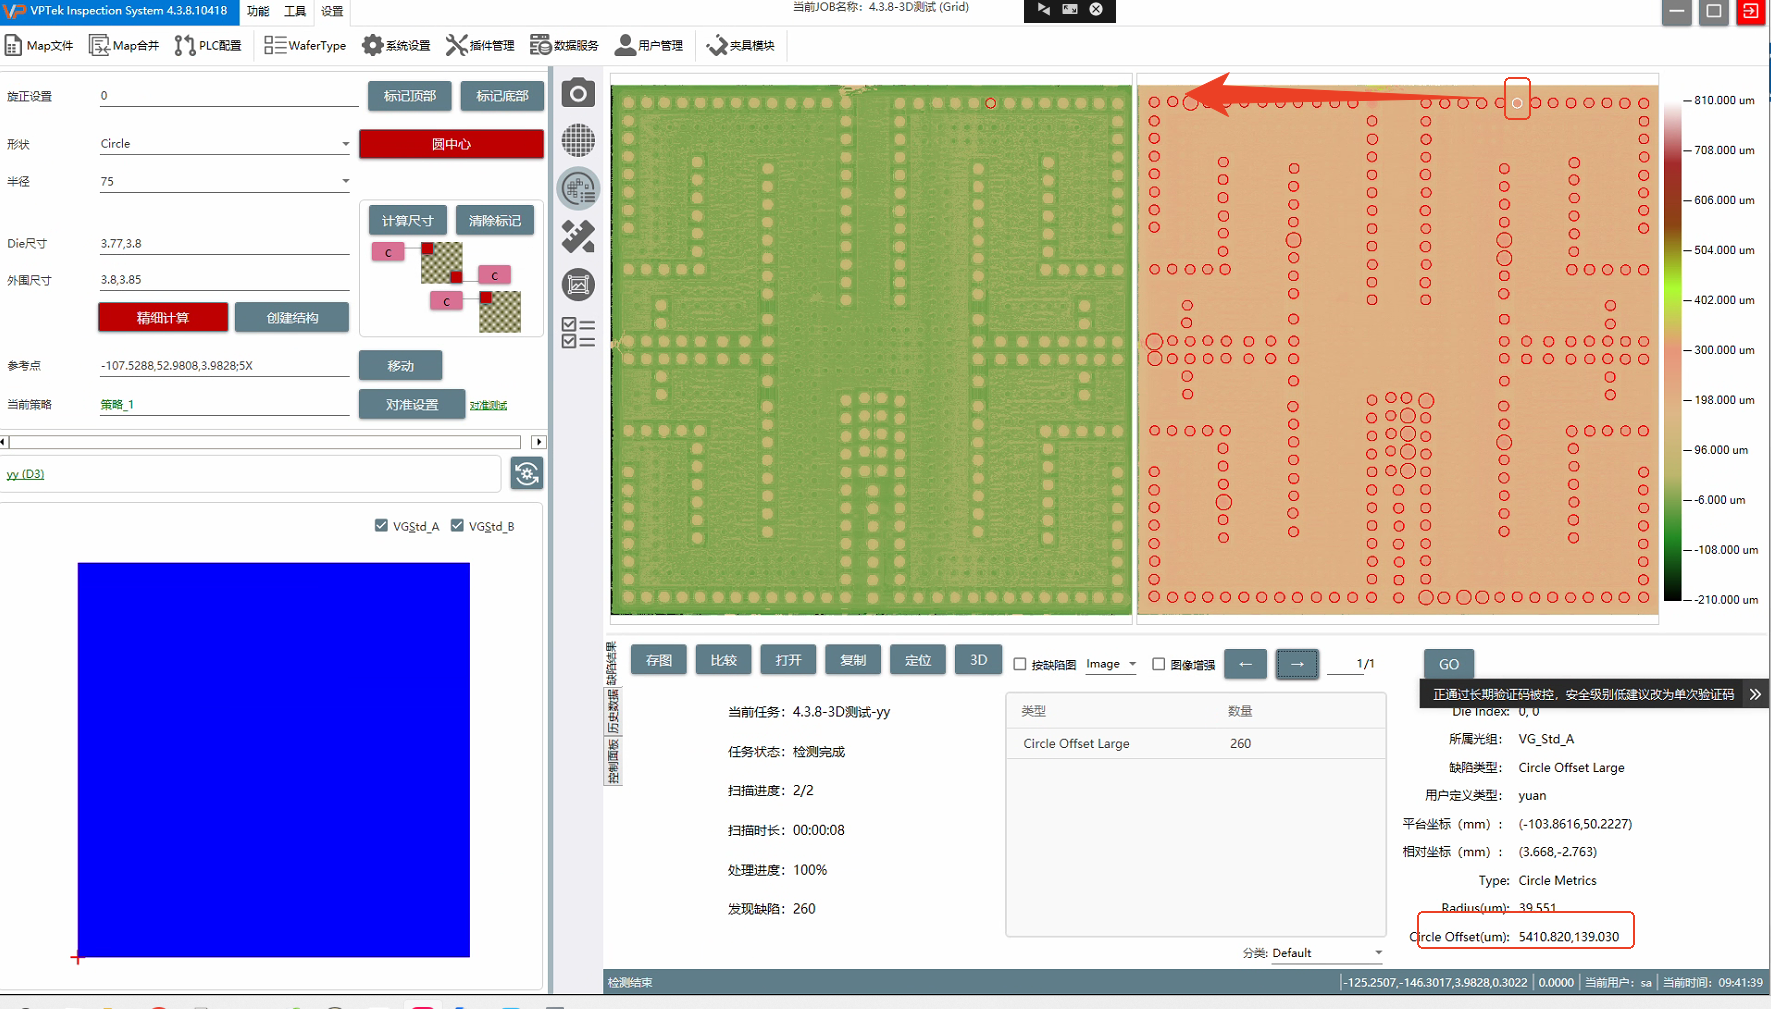The height and width of the screenshot is (1009, 1771).
Task: Check the 按缺陷图 checkbox
Action: pyautogui.click(x=1020, y=664)
